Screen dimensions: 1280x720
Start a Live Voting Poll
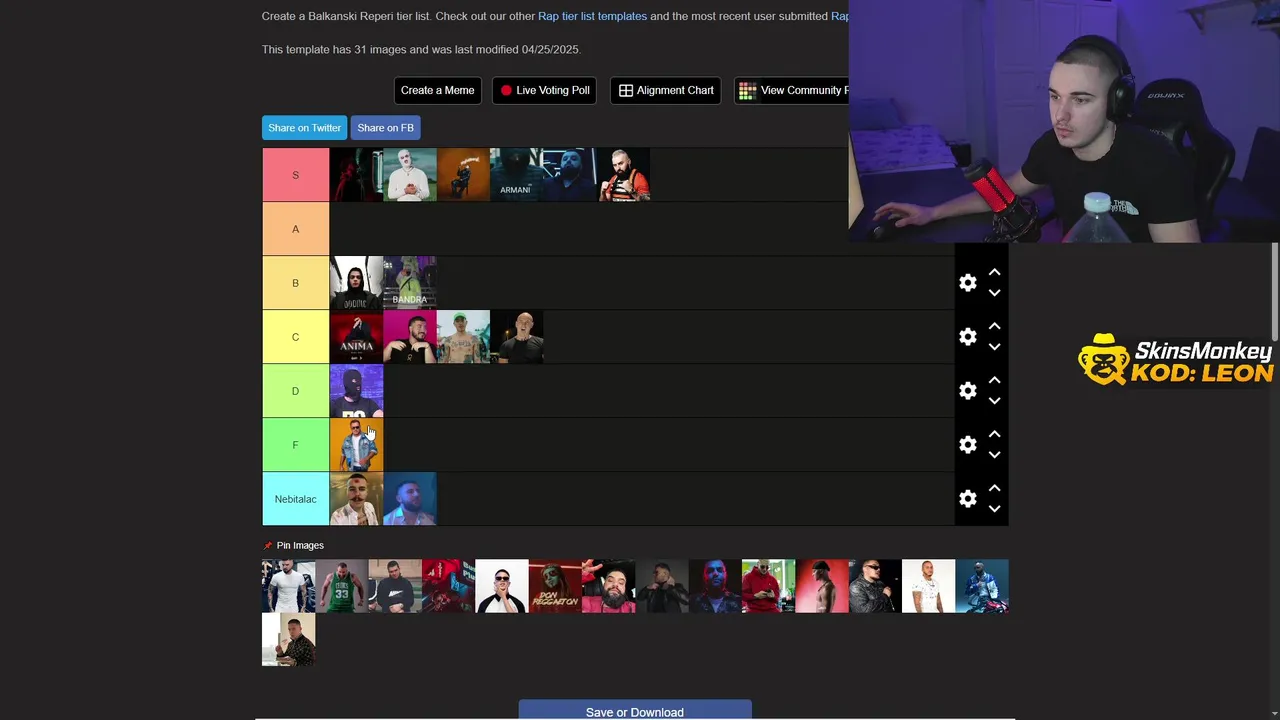(x=545, y=90)
